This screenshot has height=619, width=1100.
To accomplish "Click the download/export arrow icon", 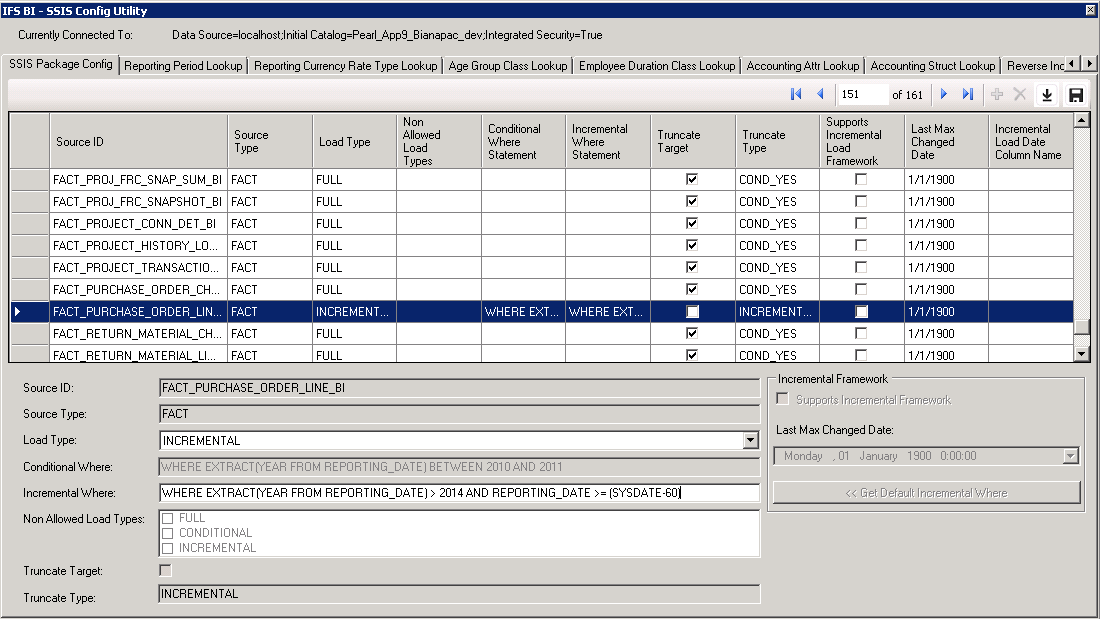I will [1047, 95].
